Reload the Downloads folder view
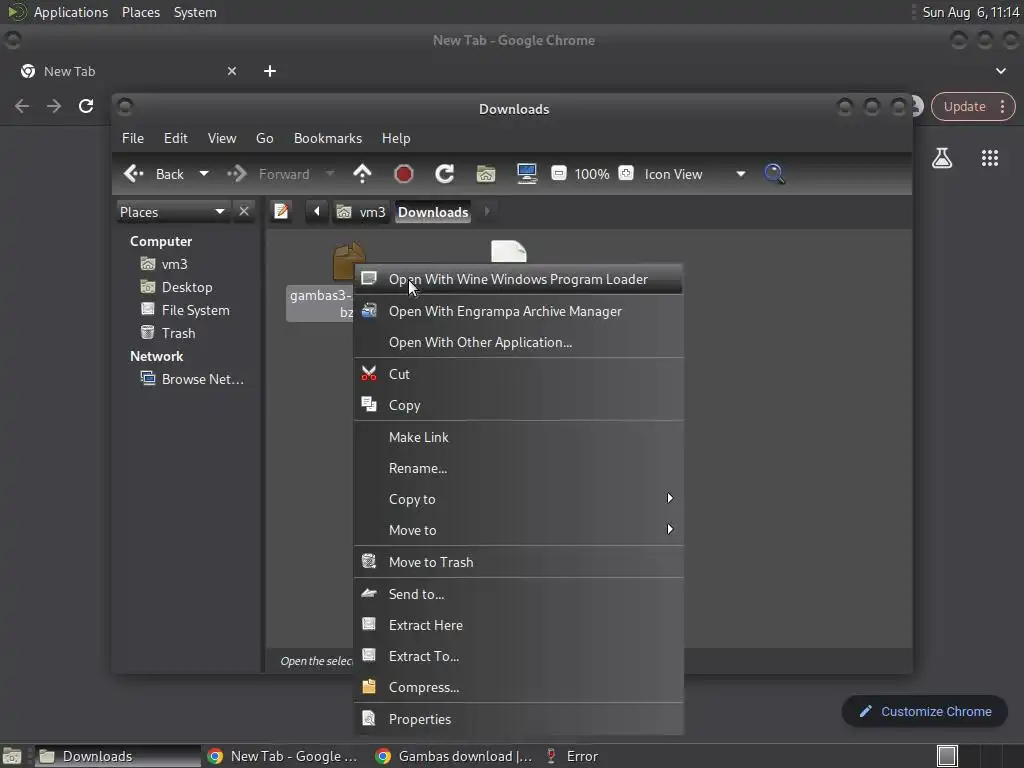1024x768 pixels. tap(445, 174)
